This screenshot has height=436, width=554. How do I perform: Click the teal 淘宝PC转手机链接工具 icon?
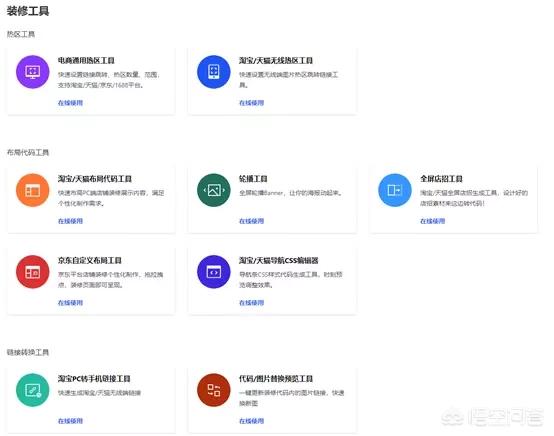point(33,390)
